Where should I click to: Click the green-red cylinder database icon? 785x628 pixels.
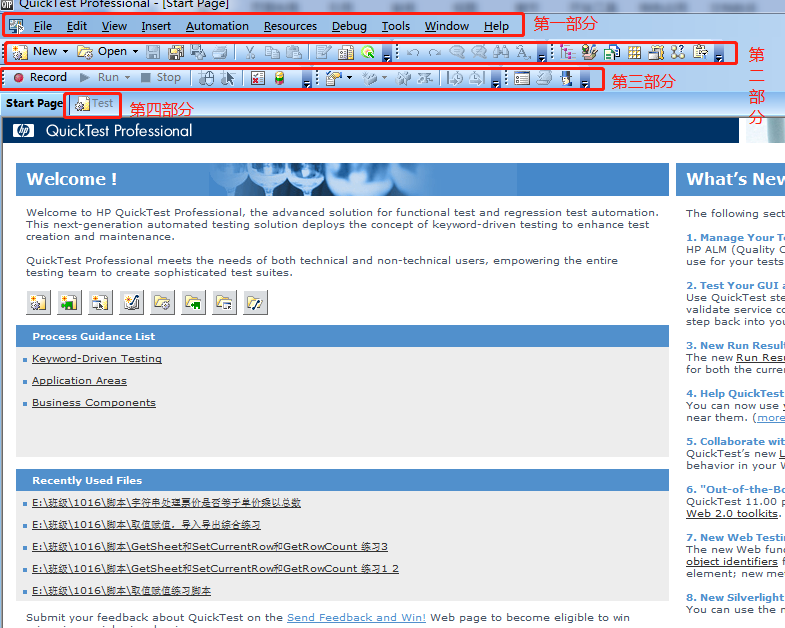point(279,78)
